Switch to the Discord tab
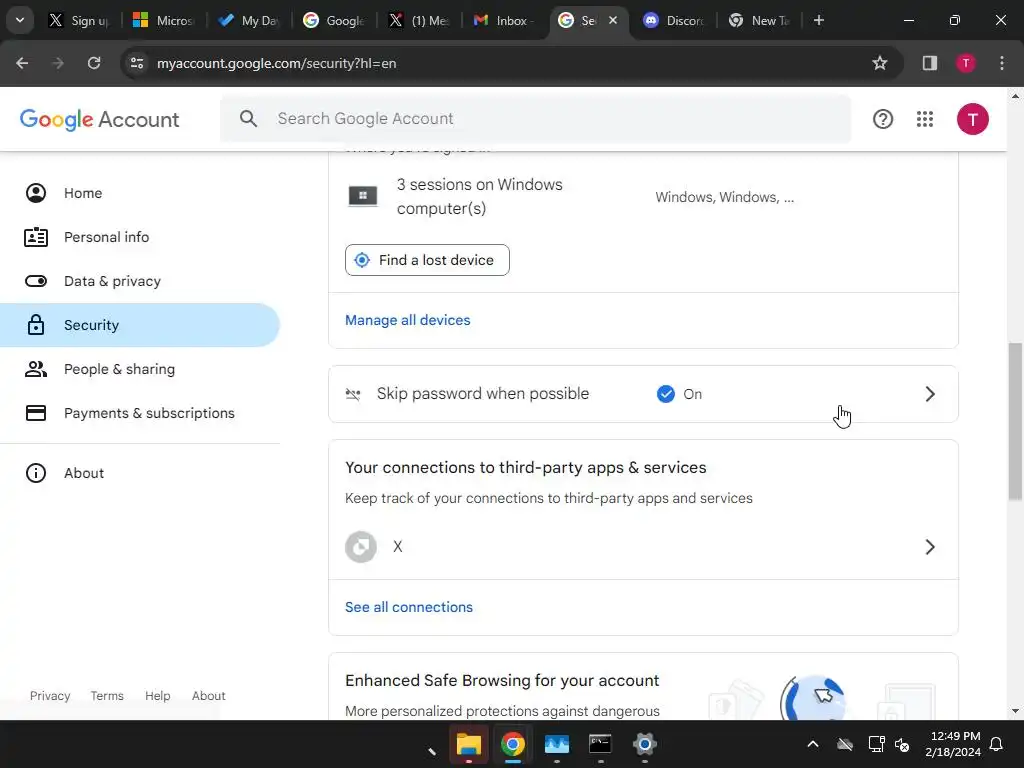1024x768 pixels. coord(673,20)
